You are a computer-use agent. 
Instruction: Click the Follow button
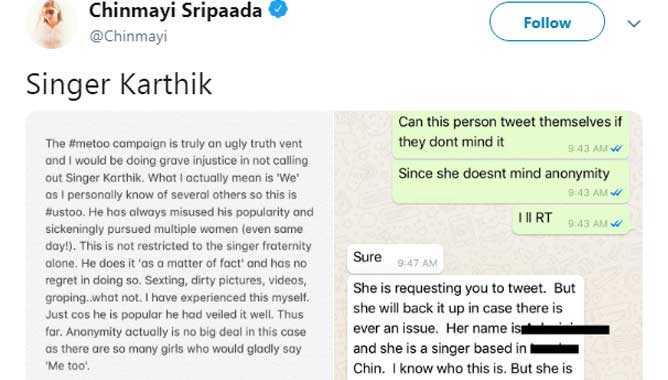(547, 22)
